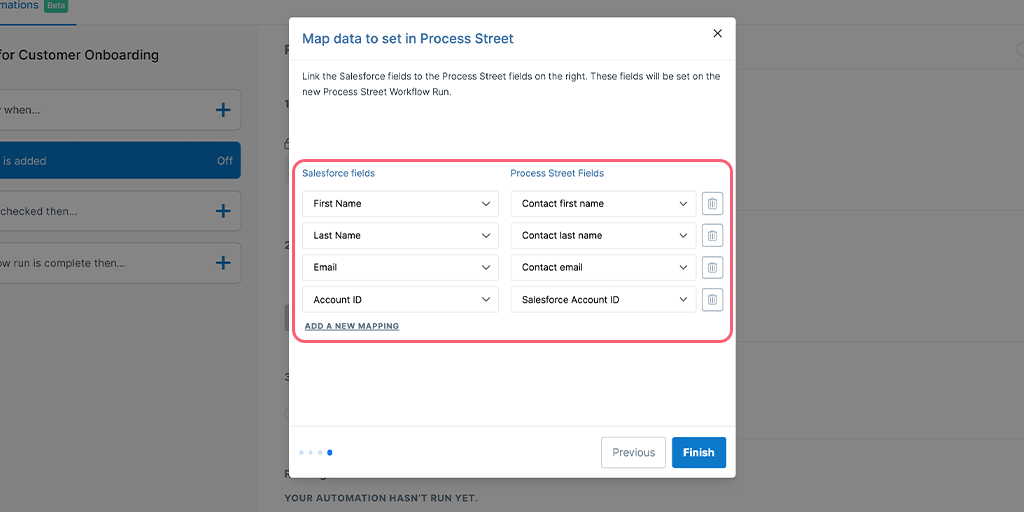Delete the Account ID mapping row
Screen dimensions: 1024x512
point(712,300)
